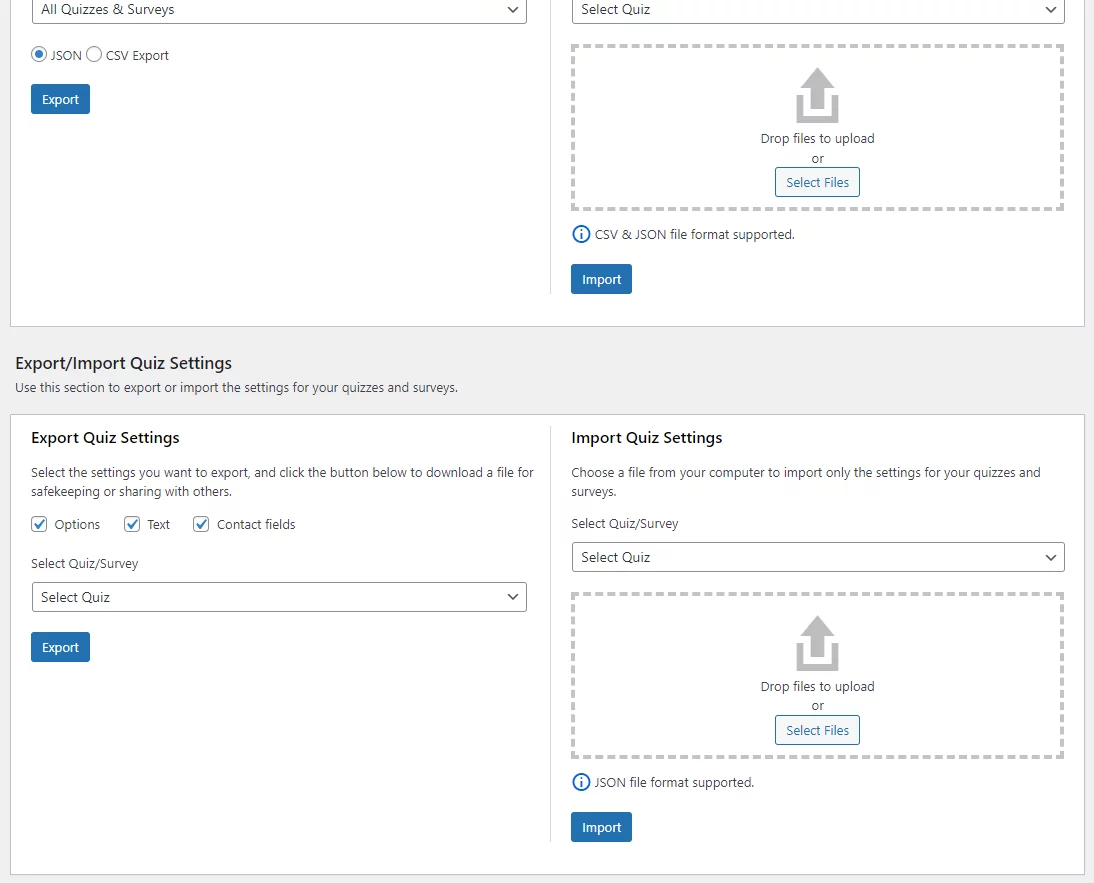
Task: Click 'Drop files to upload' text in Import Quiz Settings
Action: 817,686
